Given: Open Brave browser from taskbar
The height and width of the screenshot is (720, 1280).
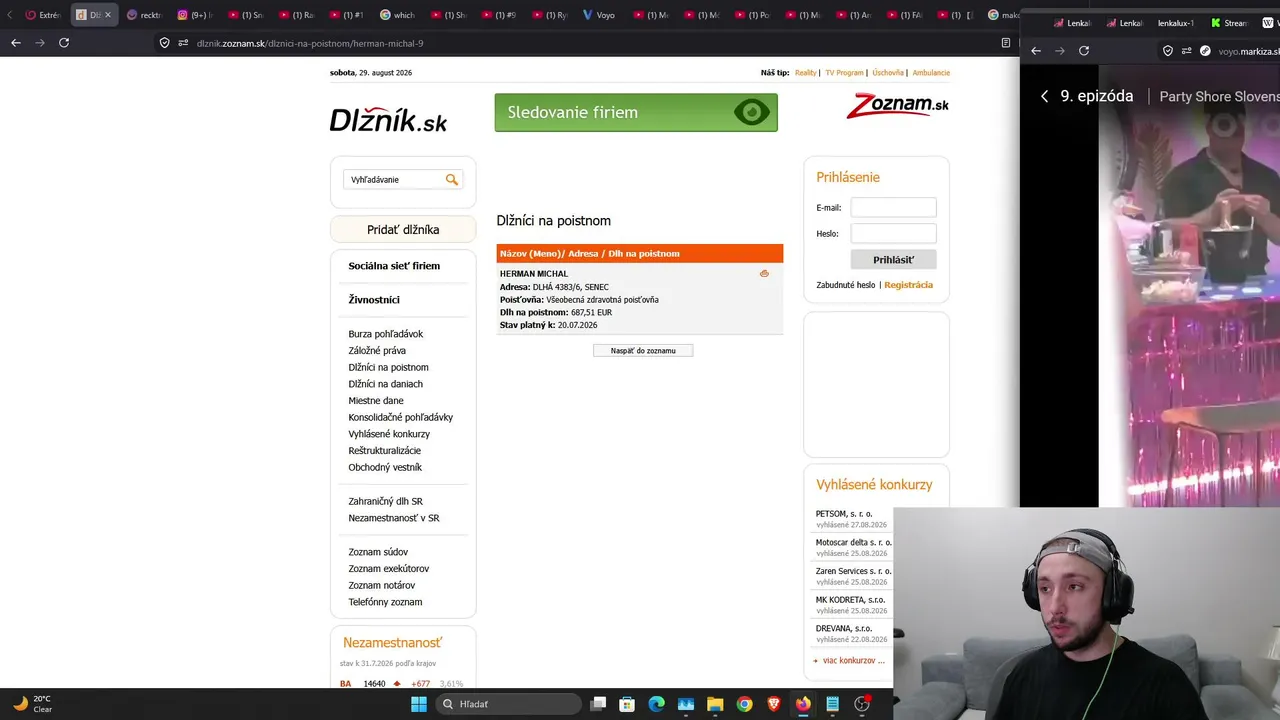Looking at the screenshot, I should coord(774,704).
